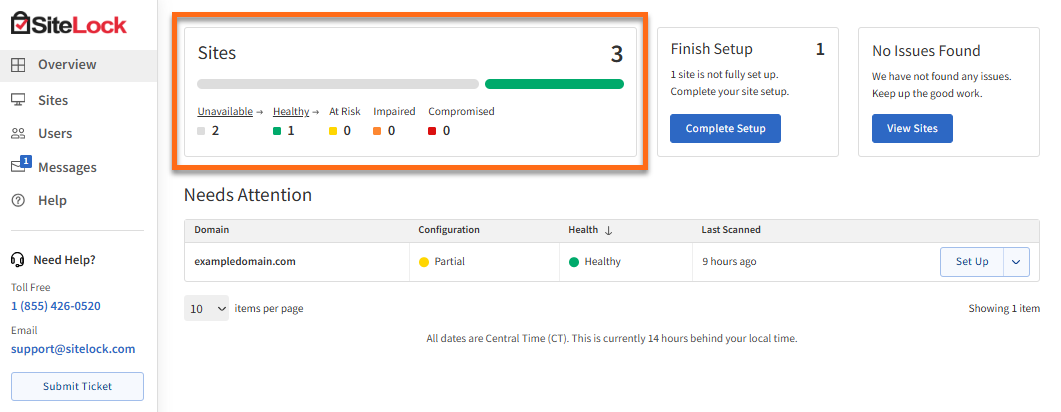Click the Messages envelope icon with badge
Viewport: 1061px width, 412px height.
click(19, 166)
